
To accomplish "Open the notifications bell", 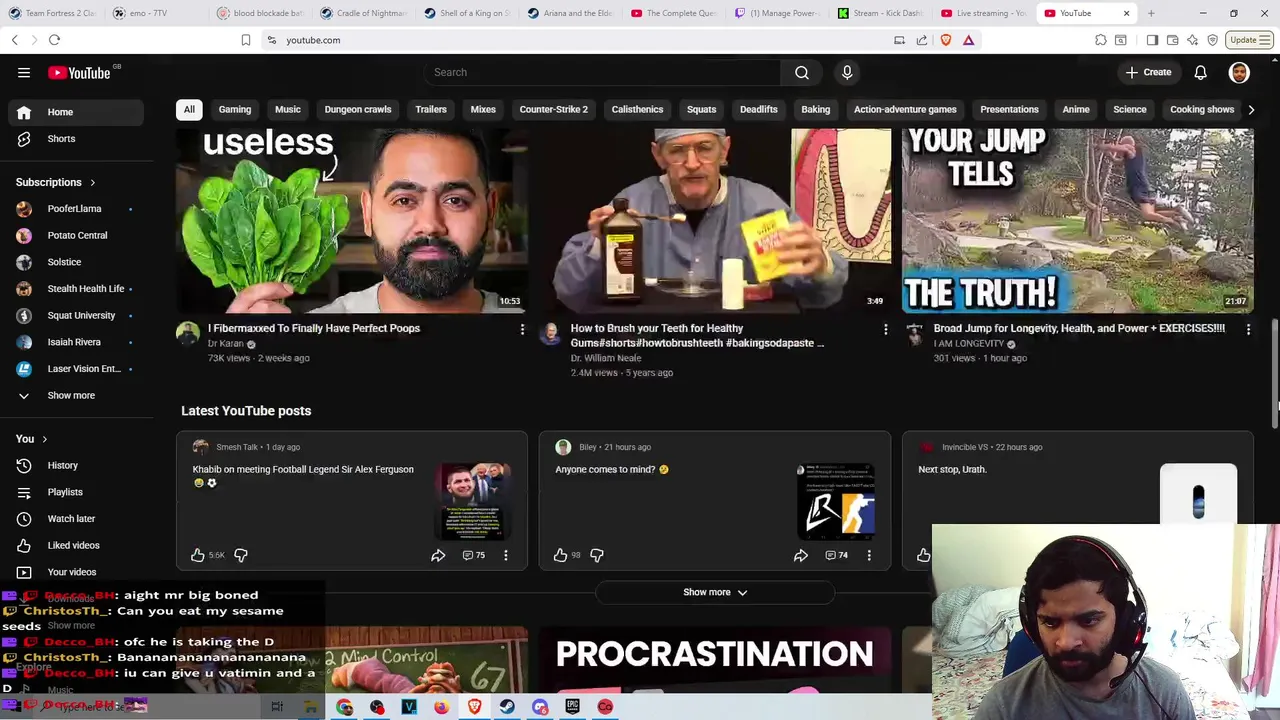I will pyautogui.click(x=1201, y=72).
